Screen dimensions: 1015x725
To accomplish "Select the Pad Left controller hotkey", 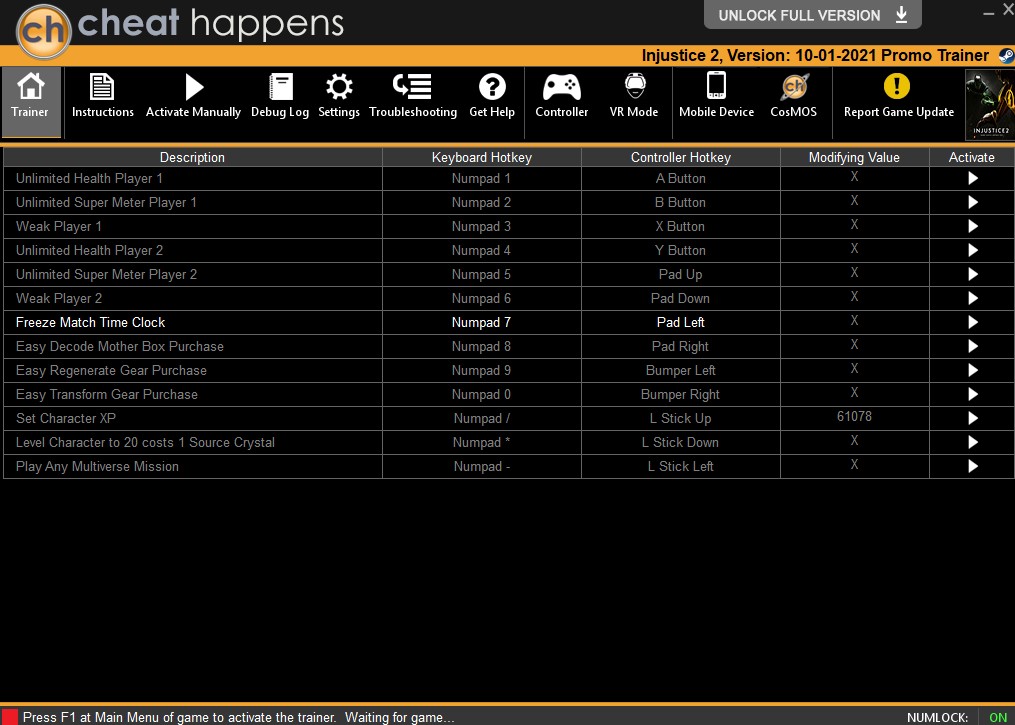I will pyautogui.click(x=680, y=322).
